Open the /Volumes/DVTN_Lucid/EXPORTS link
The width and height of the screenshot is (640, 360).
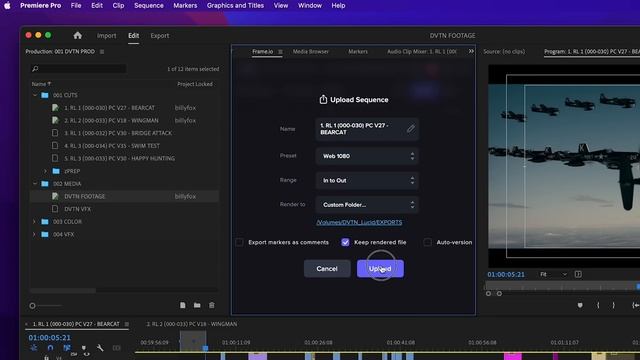(359, 222)
